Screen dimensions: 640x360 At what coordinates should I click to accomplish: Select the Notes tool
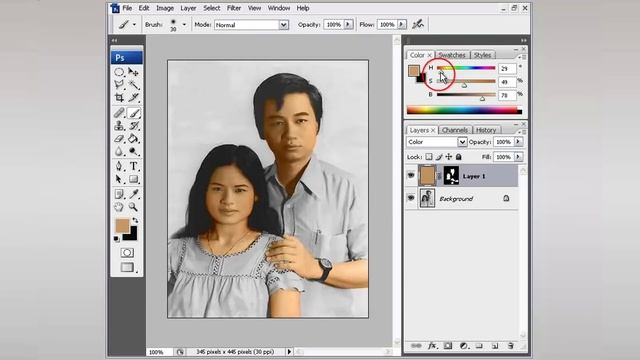[x=119, y=194]
